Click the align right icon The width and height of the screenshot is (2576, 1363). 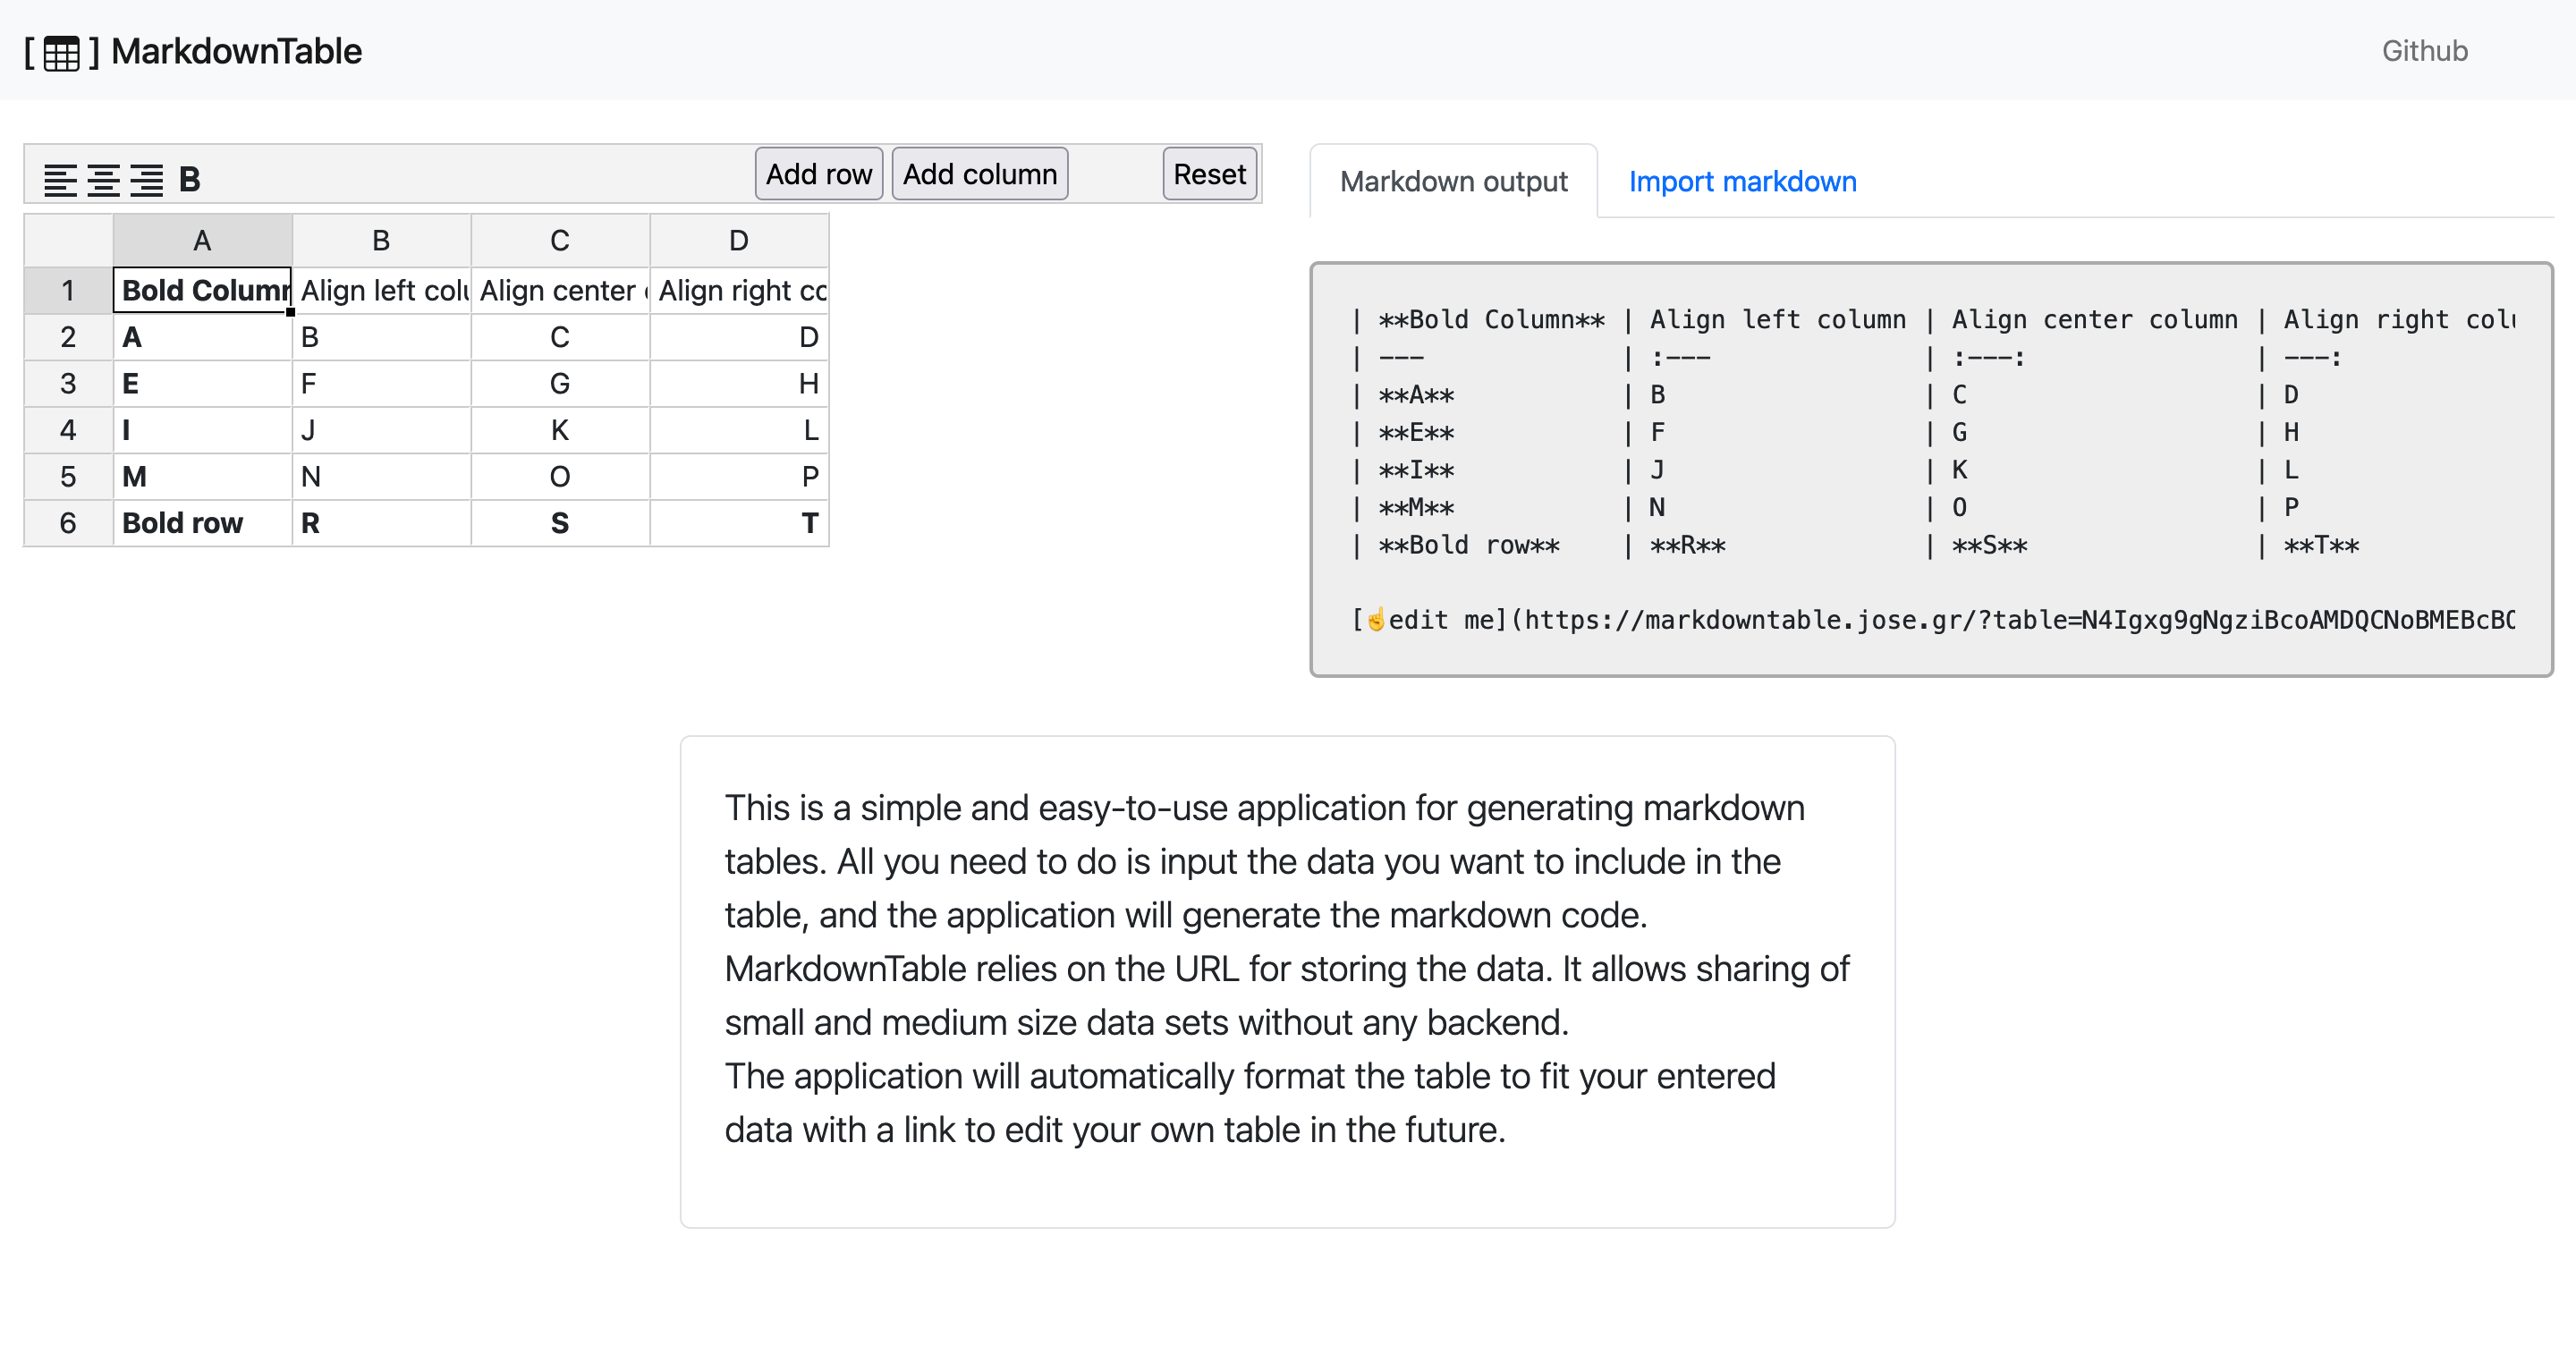point(146,180)
